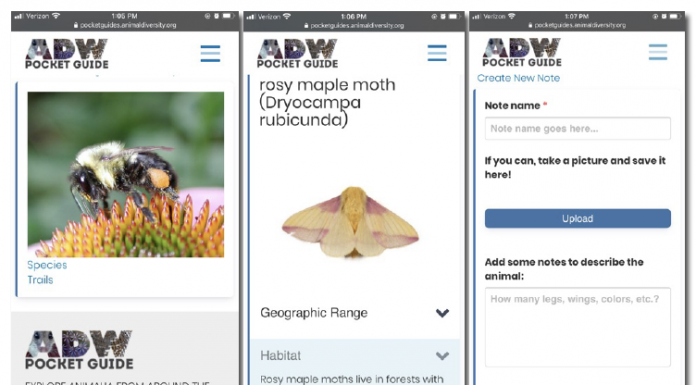The width and height of the screenshot is (696, 385).
Task: Click the rosy maple moth image
Action: 350,222
